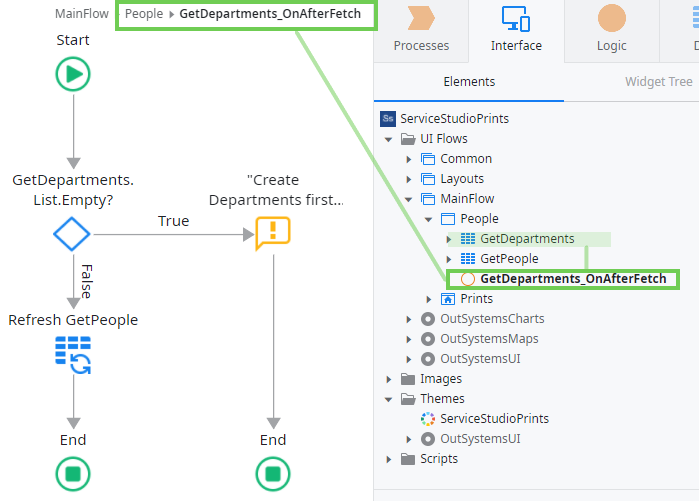Click the Logic layer circle icon
Image resolution: width=699 pixels, height=501 pixels.
click(x=612, y=18)
